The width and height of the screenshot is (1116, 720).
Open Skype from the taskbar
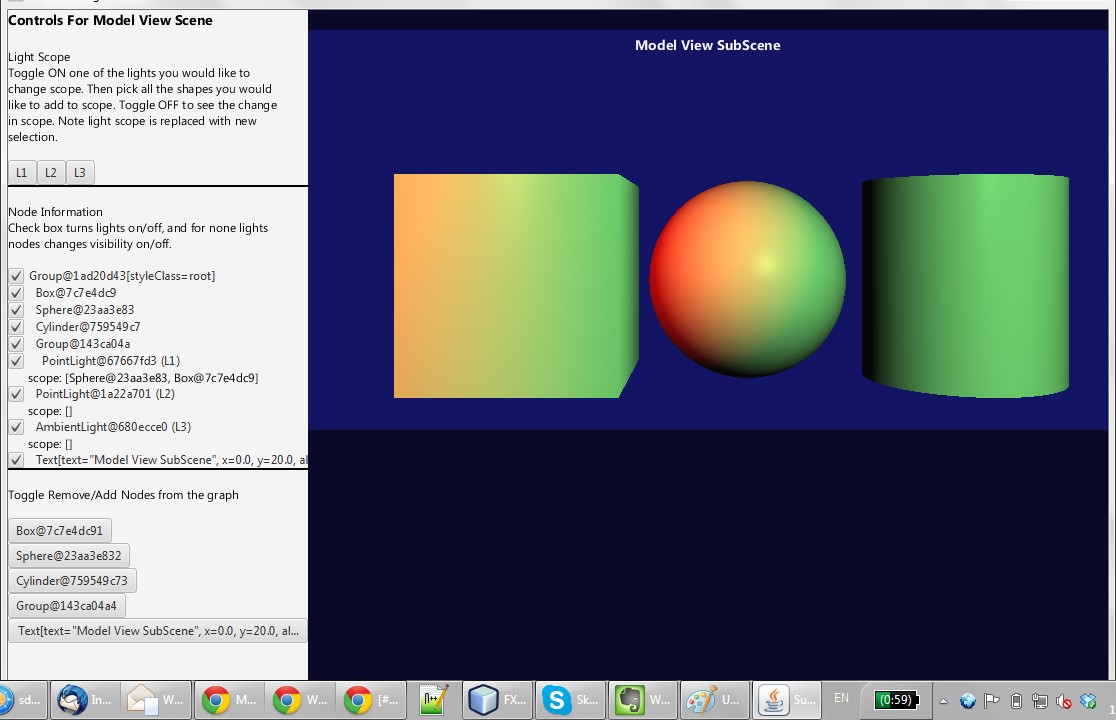pyautogui.click(x=571, y=700)
